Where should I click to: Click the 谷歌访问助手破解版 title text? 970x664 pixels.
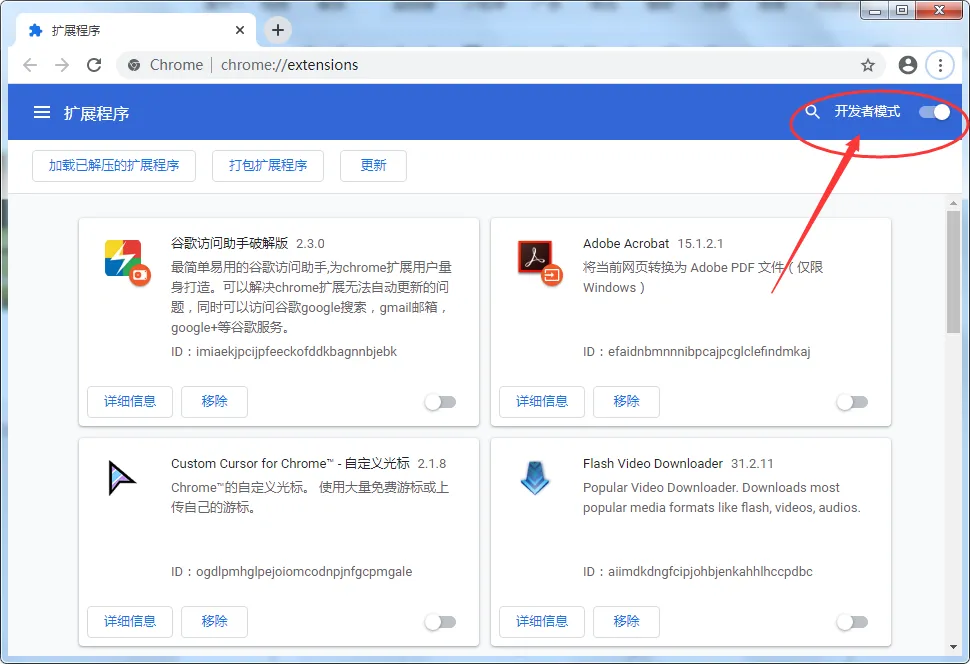(x=230, y=243)
